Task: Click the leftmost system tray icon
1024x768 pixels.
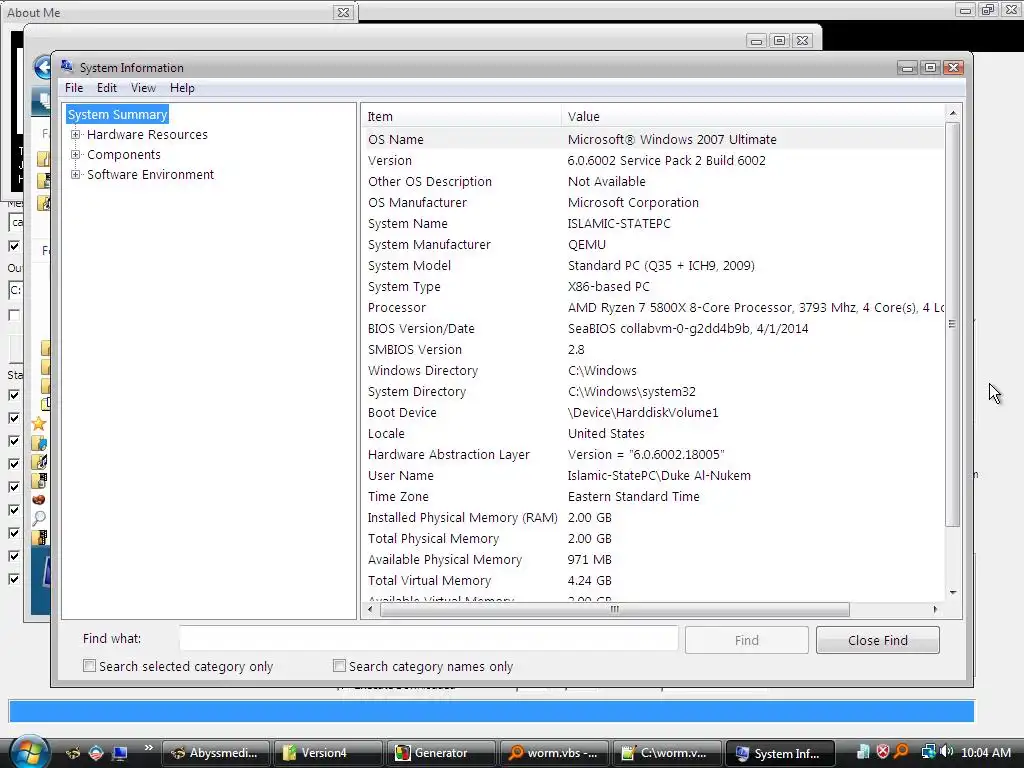Action: pos(863,752)
